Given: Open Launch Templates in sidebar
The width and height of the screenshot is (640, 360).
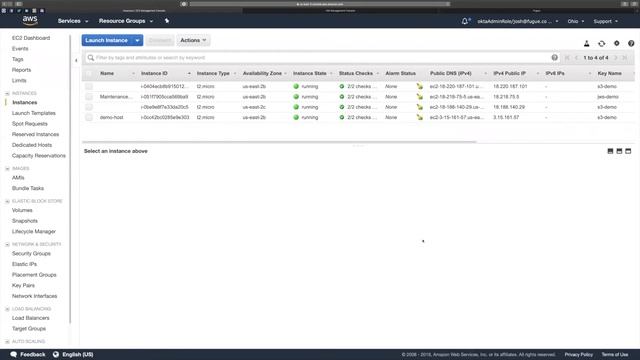Looking at the screenshot, I should click(34, 113).
